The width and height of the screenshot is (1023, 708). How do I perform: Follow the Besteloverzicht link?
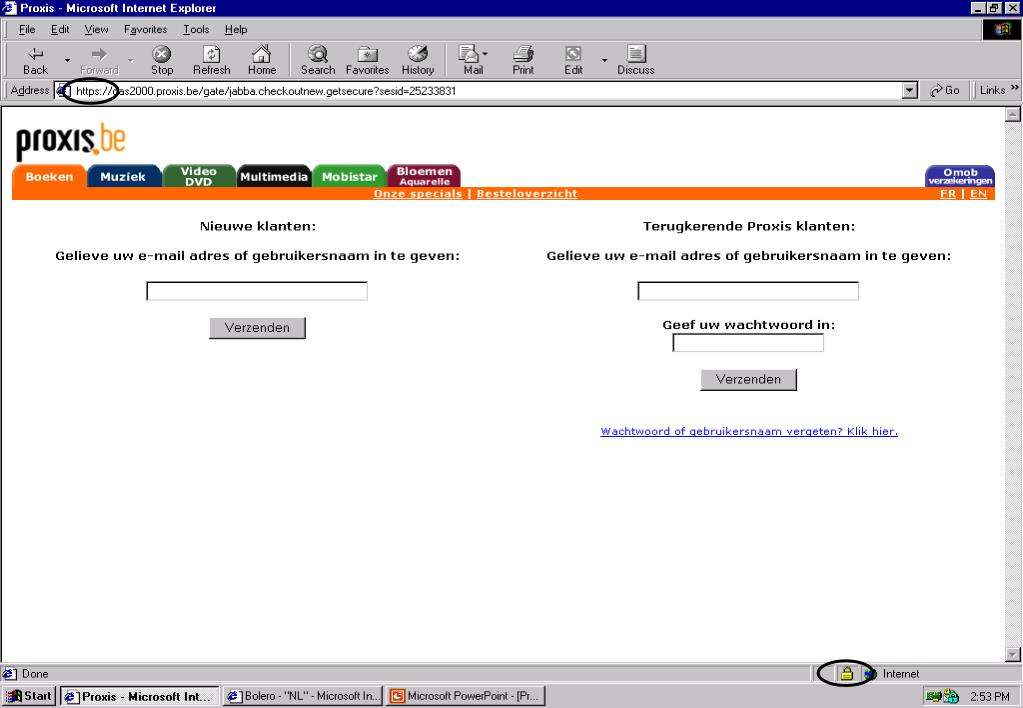tap(527, 194)
